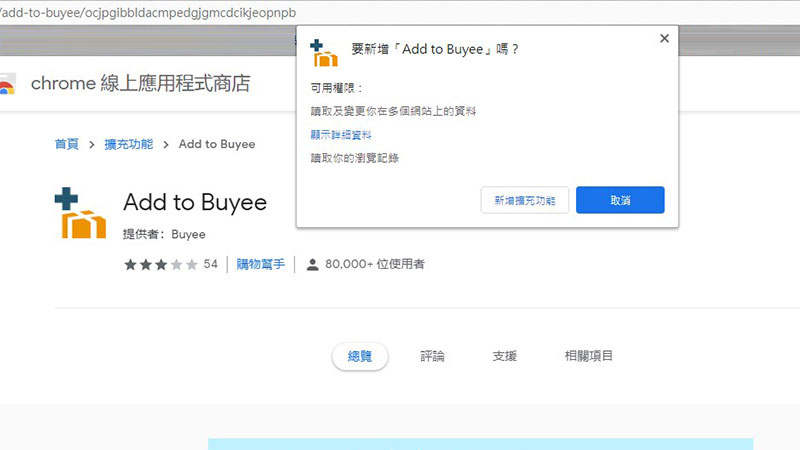Go to 首頁 breadcrumb link
The width and height of the screenshot is (800, 450).
[x=67, y=144]
